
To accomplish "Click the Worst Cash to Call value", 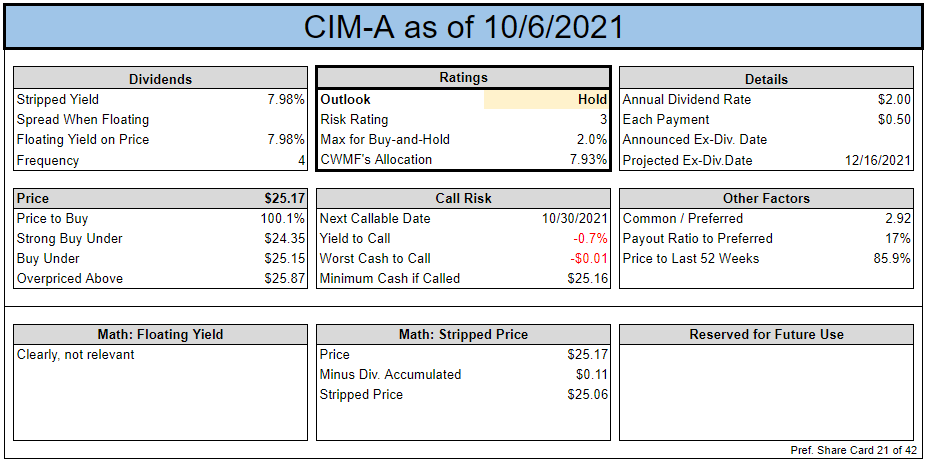I will click(588, 259).
